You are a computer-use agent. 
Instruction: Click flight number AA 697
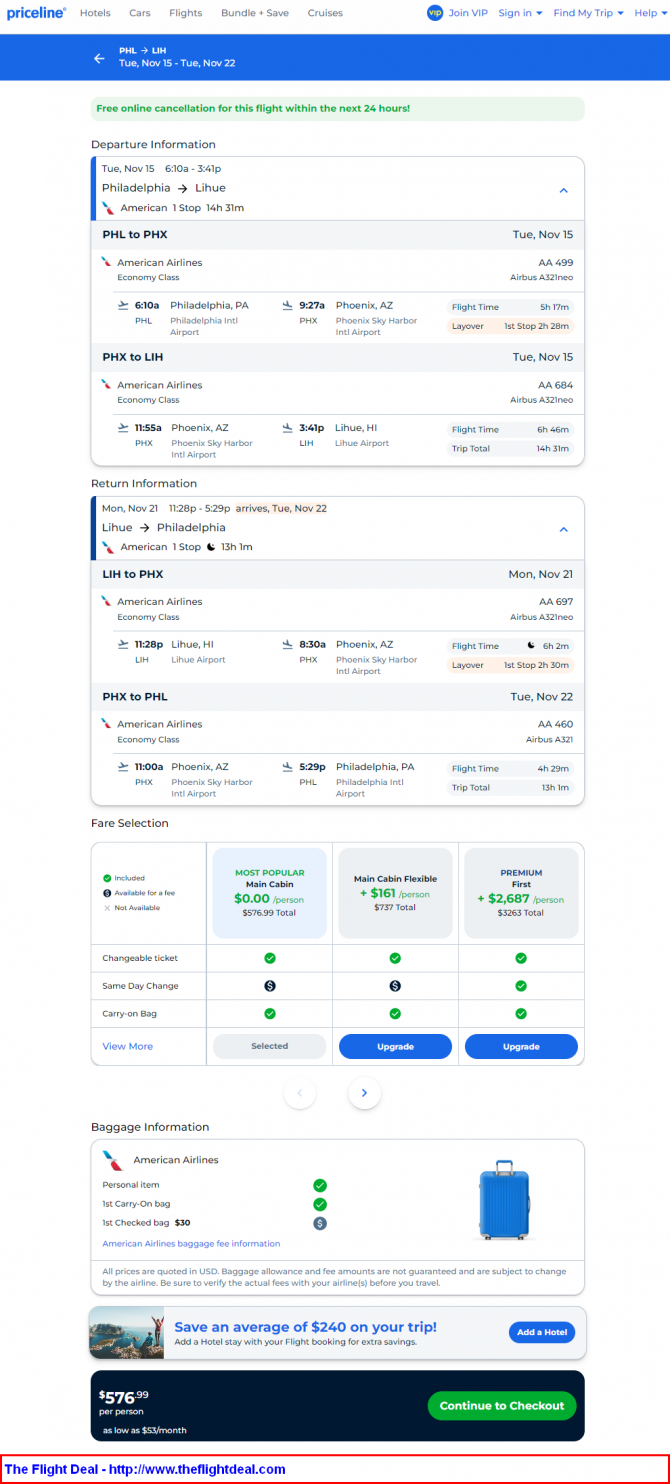point(555,601)
